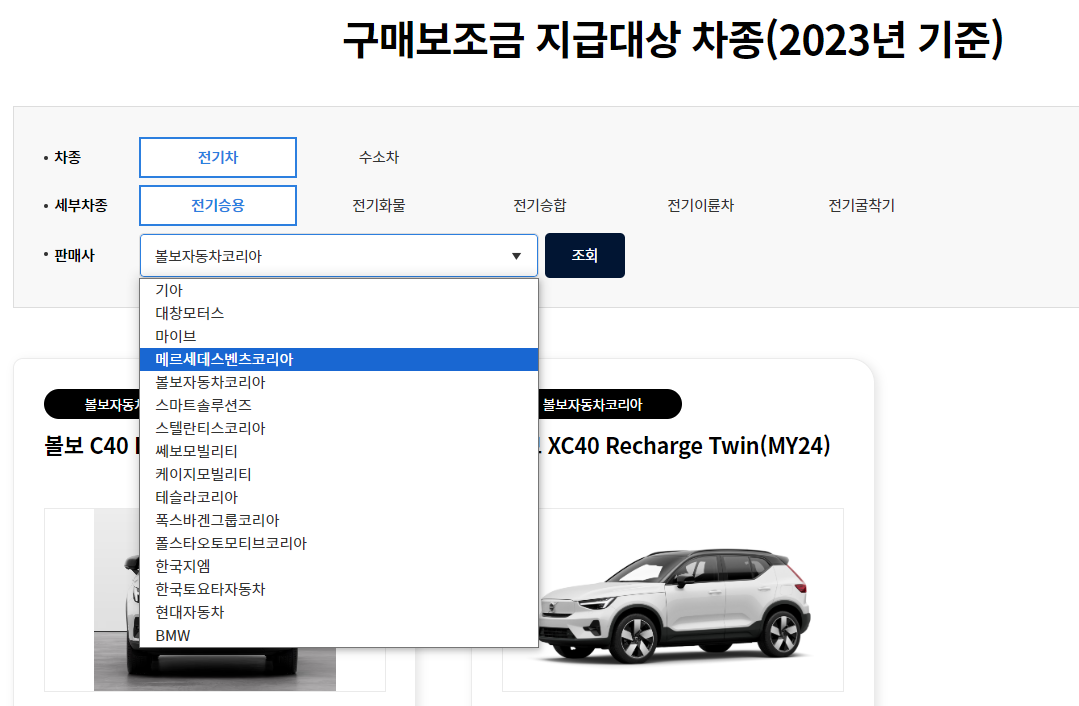Switch to the 수소차 vehicle type

[378, 158]
